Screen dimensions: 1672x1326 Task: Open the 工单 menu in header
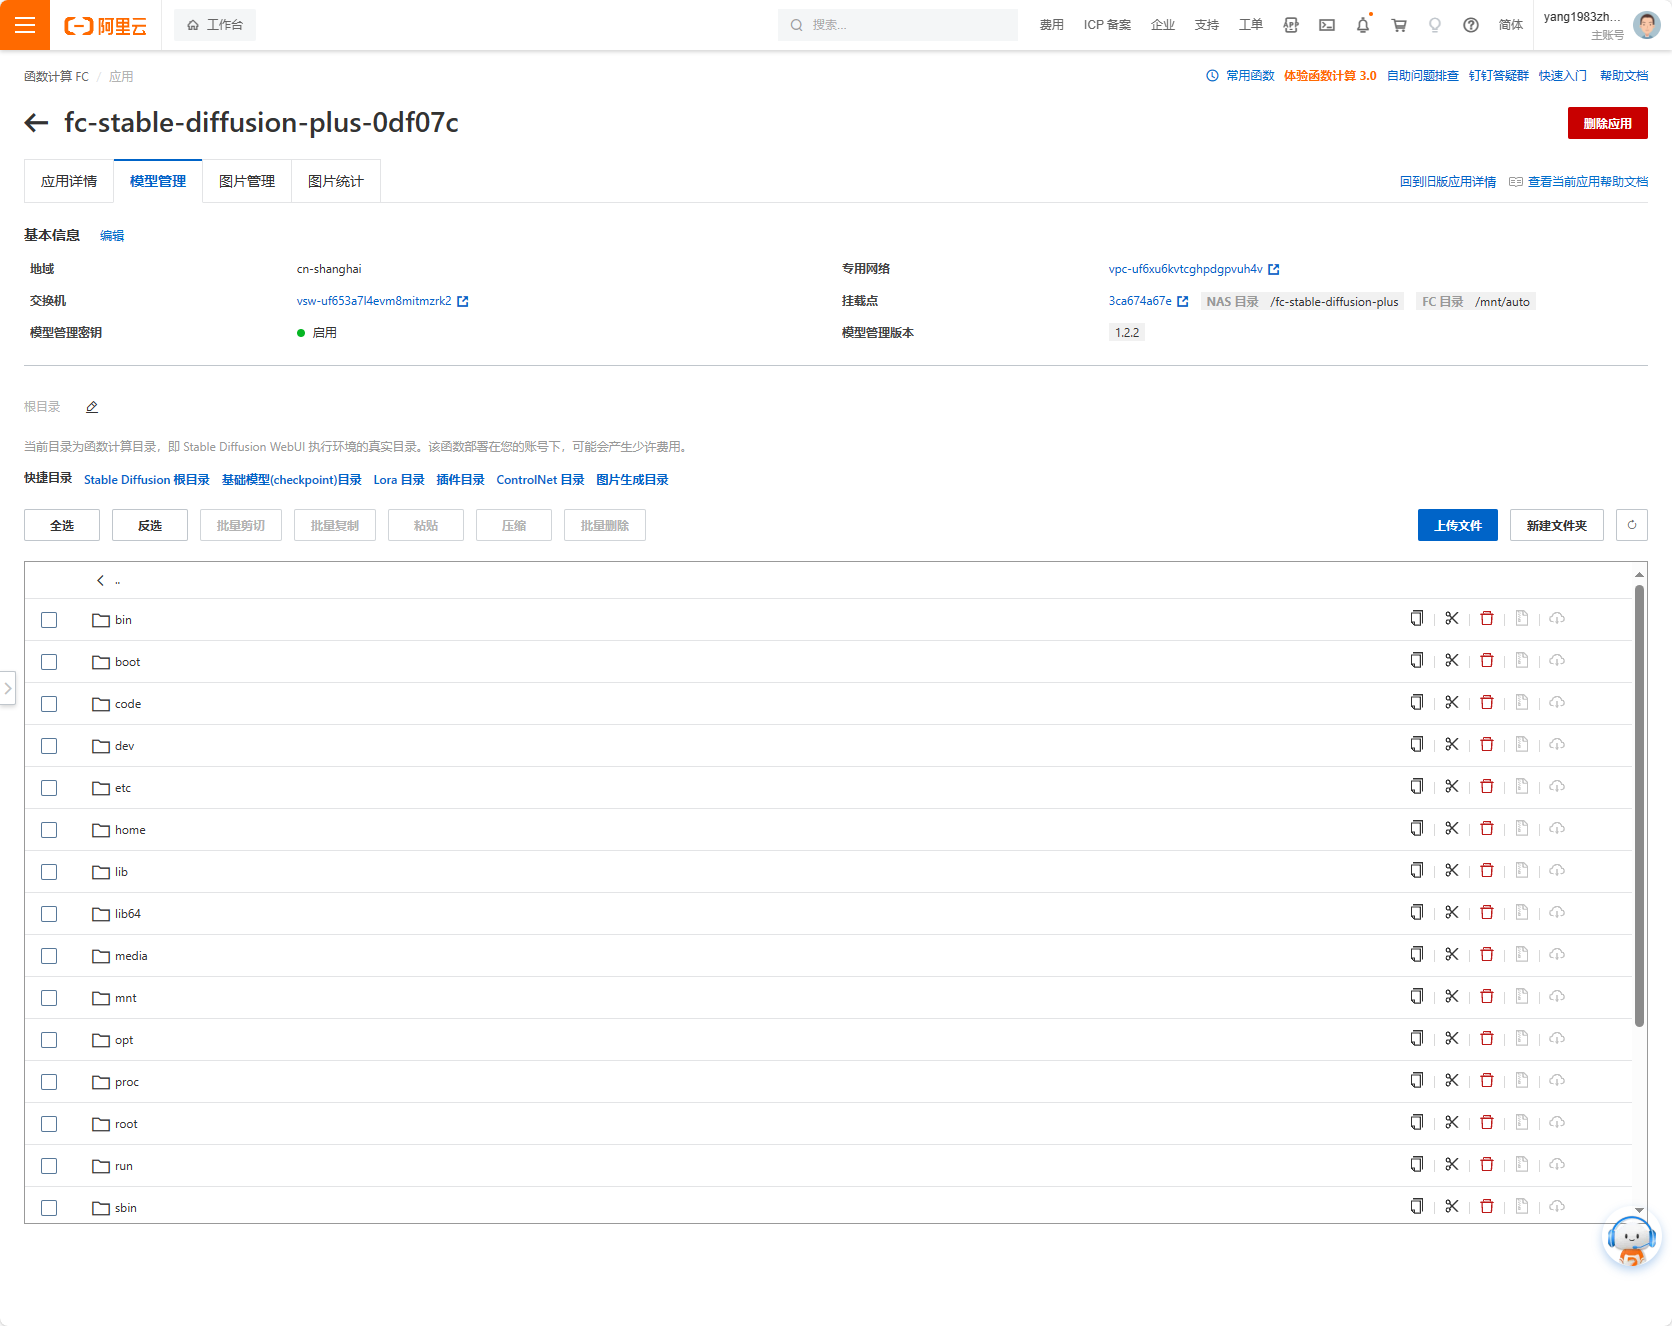coord(1251,25)
